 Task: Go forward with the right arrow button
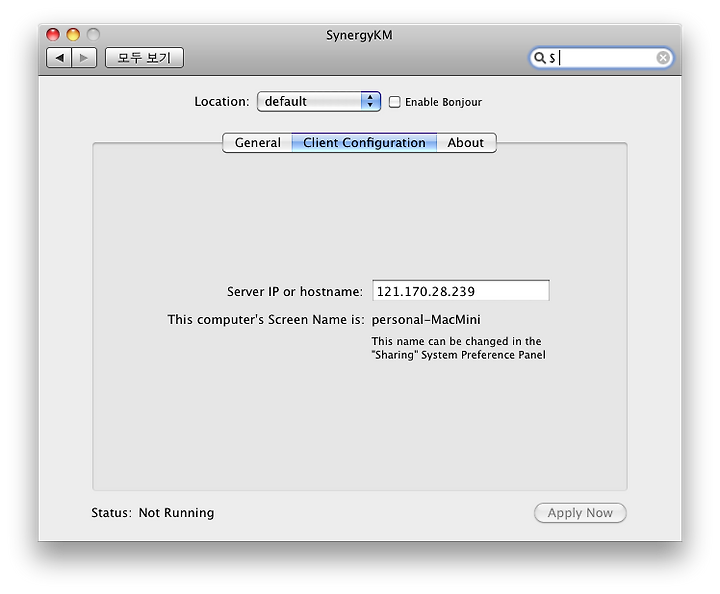(x=84, y=58)
